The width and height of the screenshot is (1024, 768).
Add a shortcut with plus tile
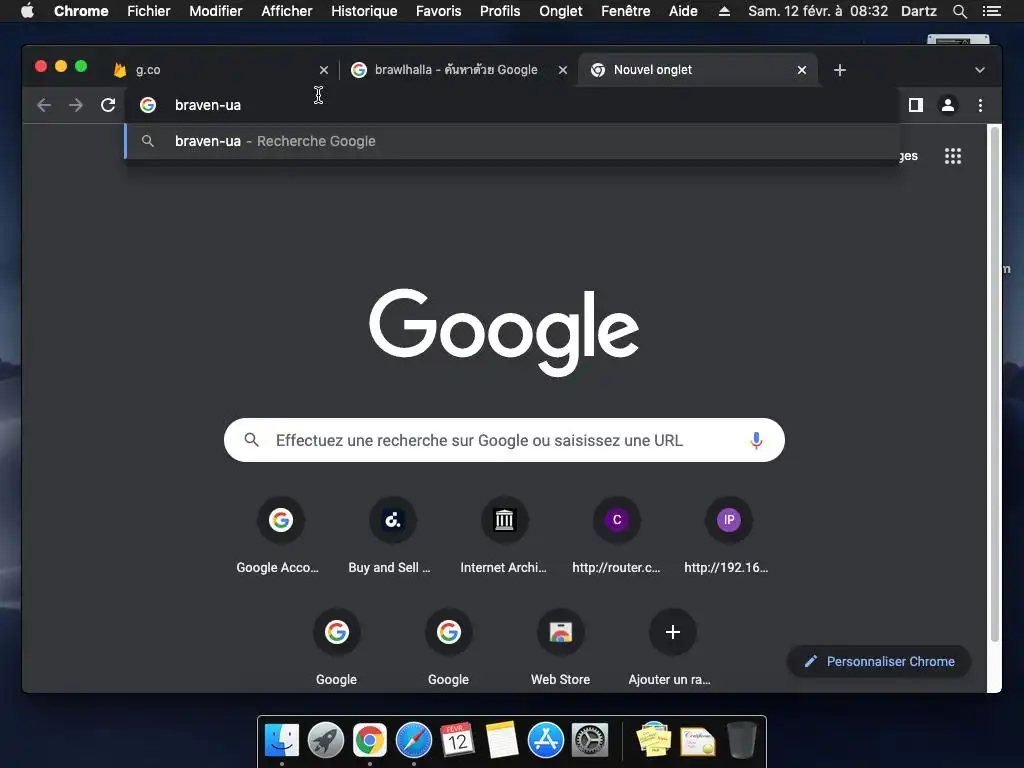(x=673, y=648)
